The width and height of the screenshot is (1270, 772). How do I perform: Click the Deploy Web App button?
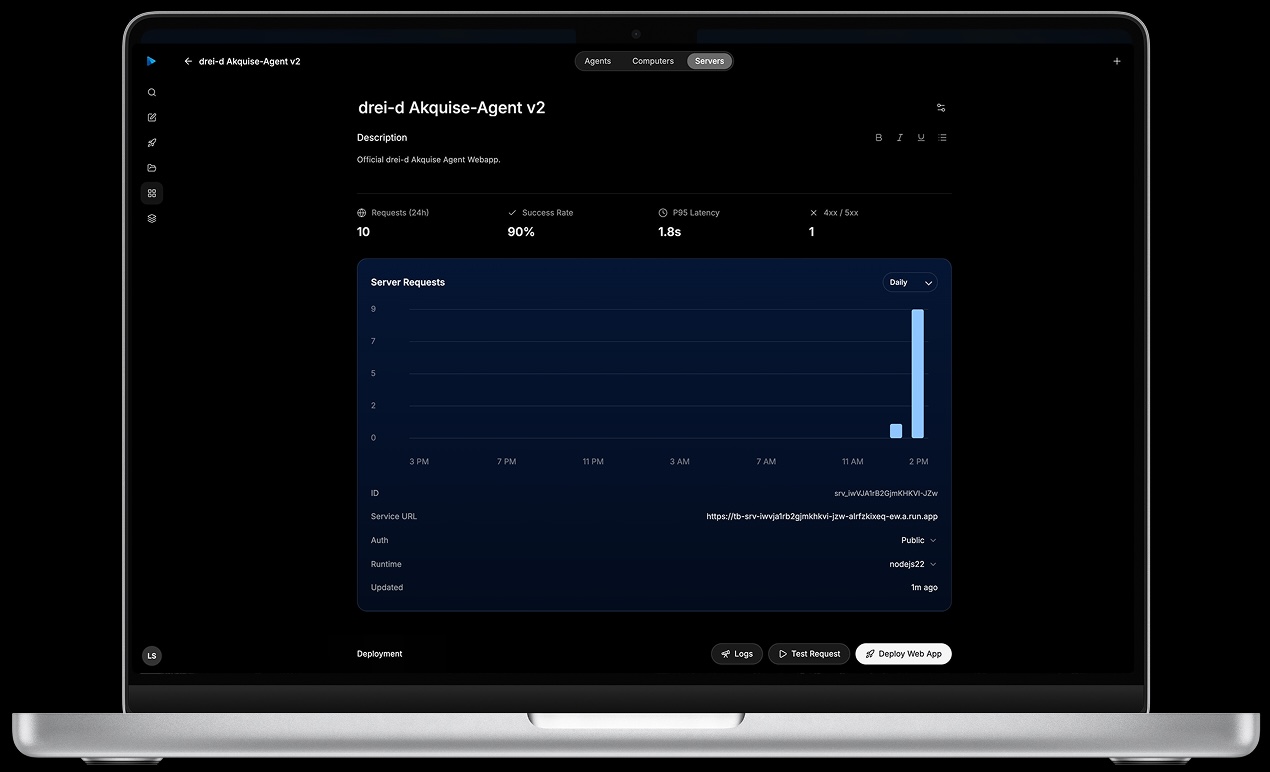(904, 654)
